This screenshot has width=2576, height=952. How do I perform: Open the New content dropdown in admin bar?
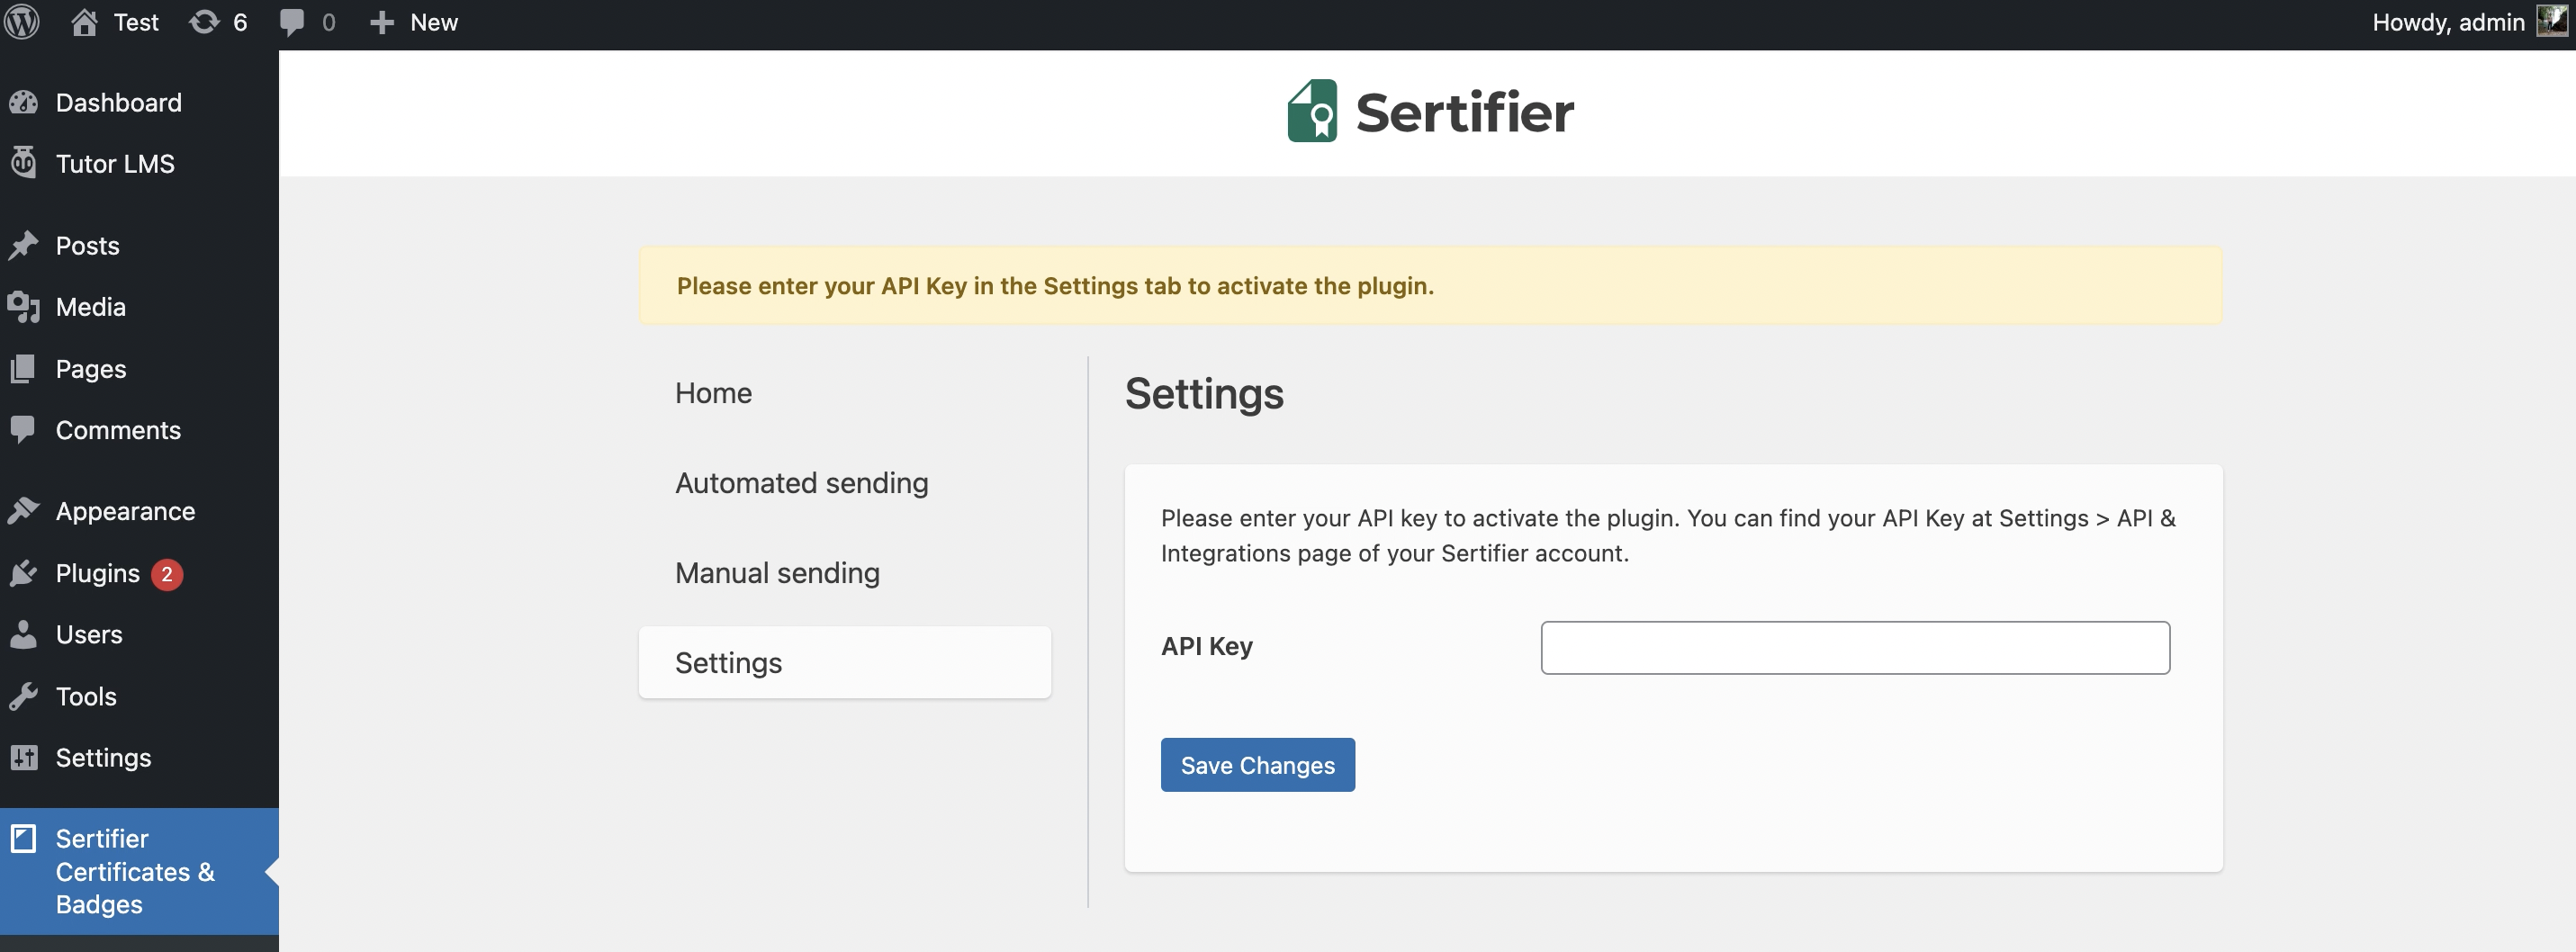[x=413, y=22]
